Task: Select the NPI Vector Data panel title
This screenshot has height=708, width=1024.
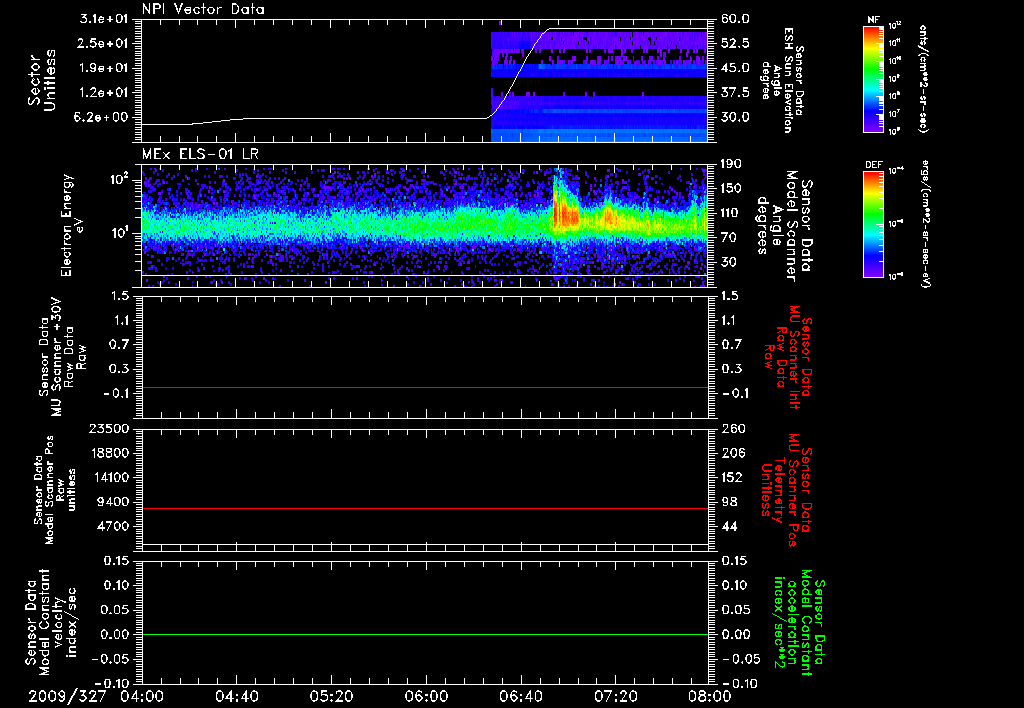Action: (x=204, y=10)
